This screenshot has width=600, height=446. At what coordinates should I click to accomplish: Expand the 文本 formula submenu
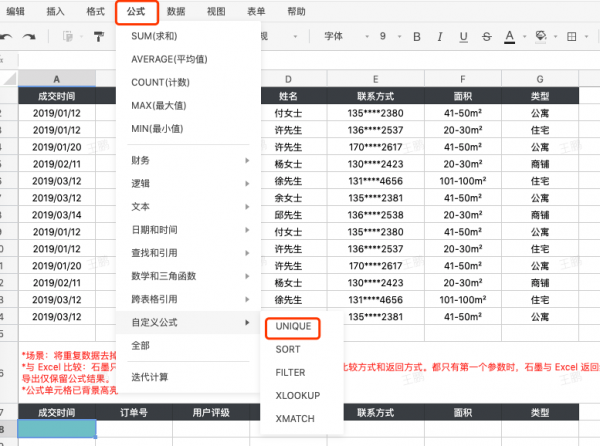click(188, 207)
